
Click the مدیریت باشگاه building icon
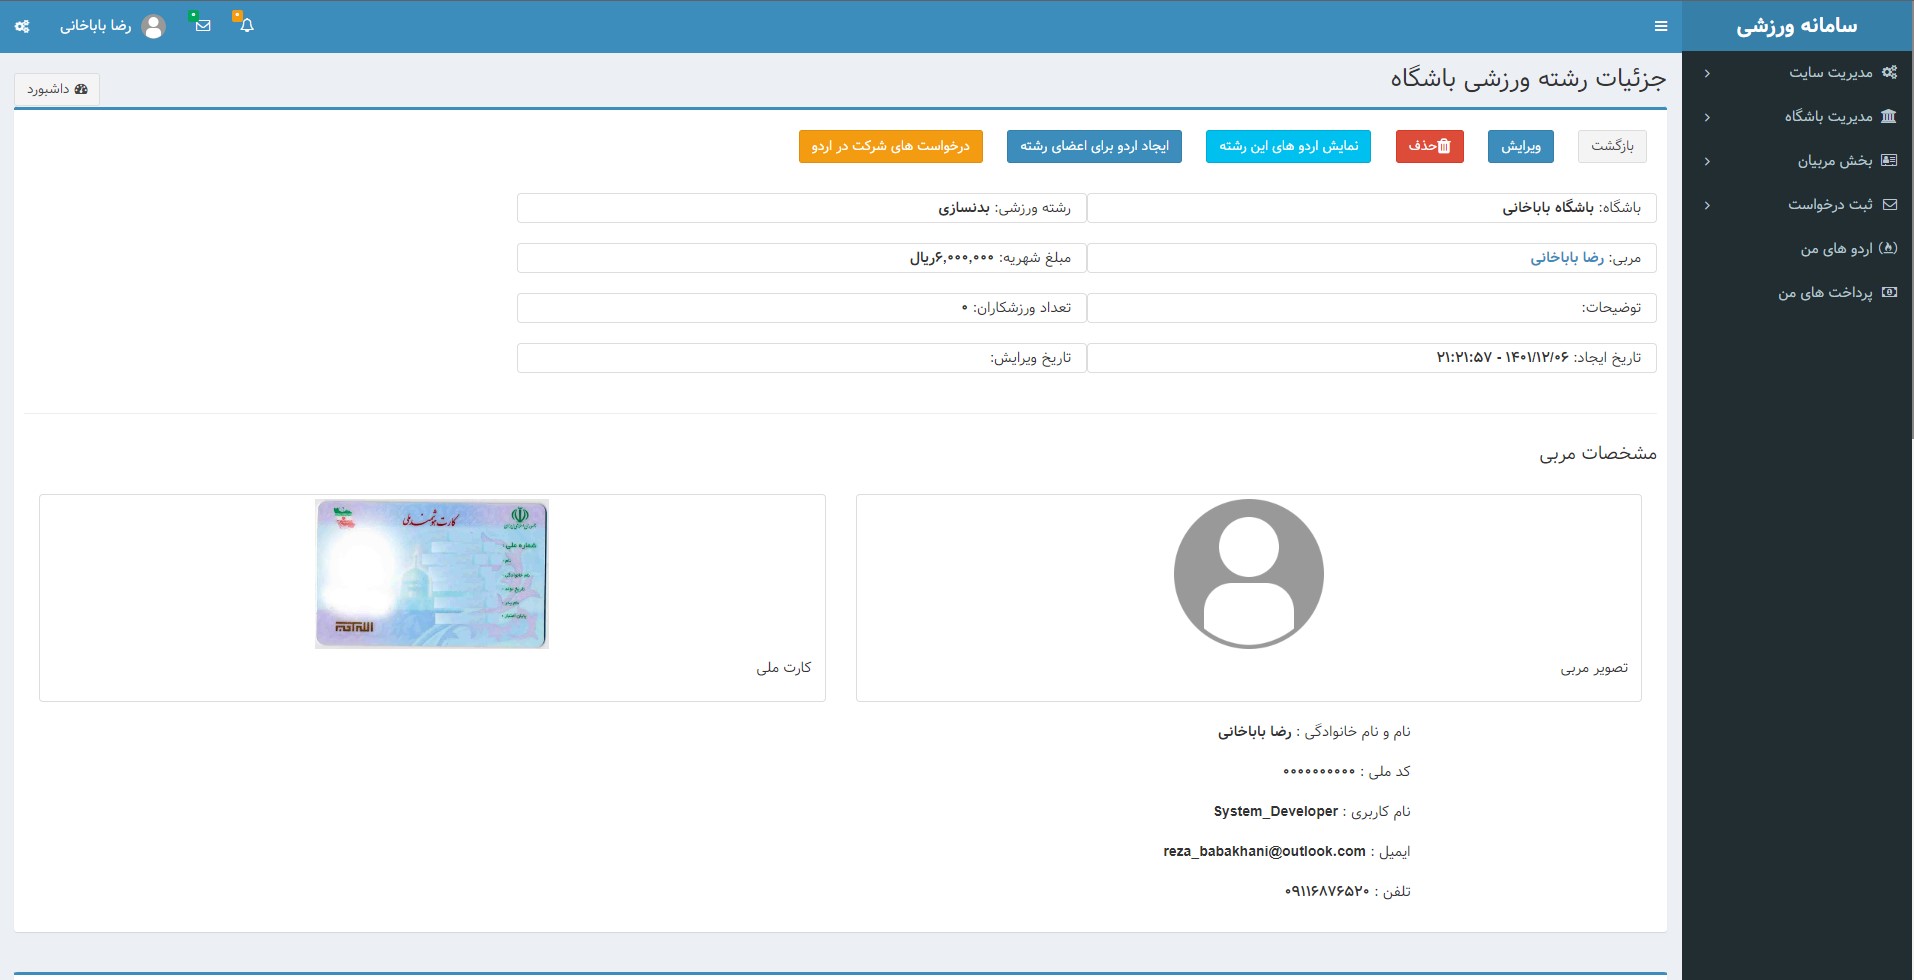(1888, 116)
